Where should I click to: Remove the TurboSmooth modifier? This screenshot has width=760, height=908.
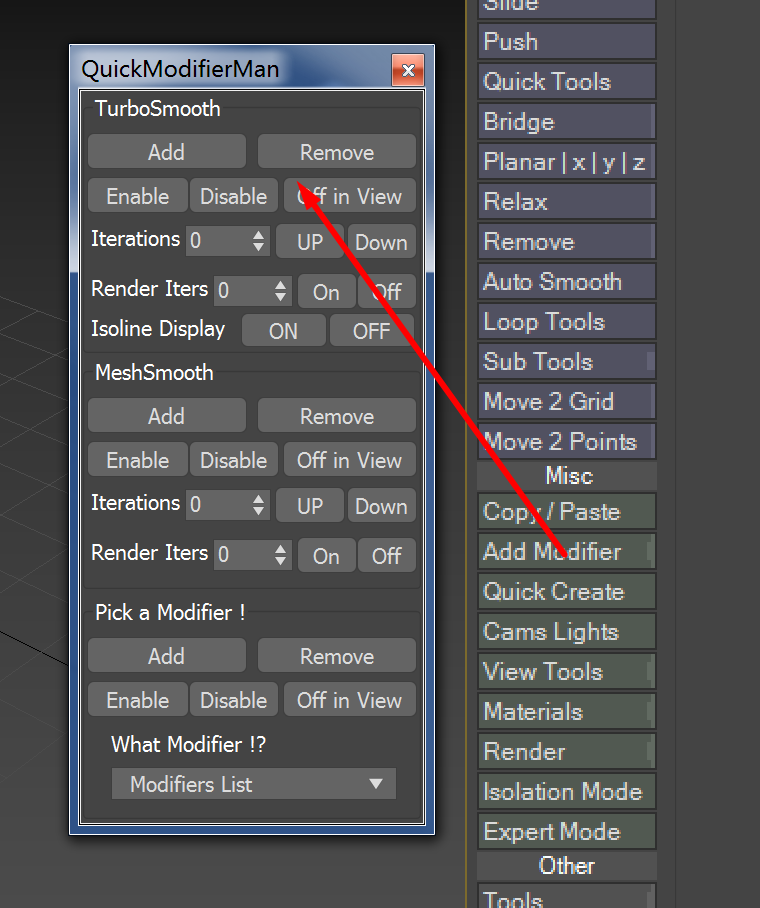pyautogui.click(x=337, y=152)
